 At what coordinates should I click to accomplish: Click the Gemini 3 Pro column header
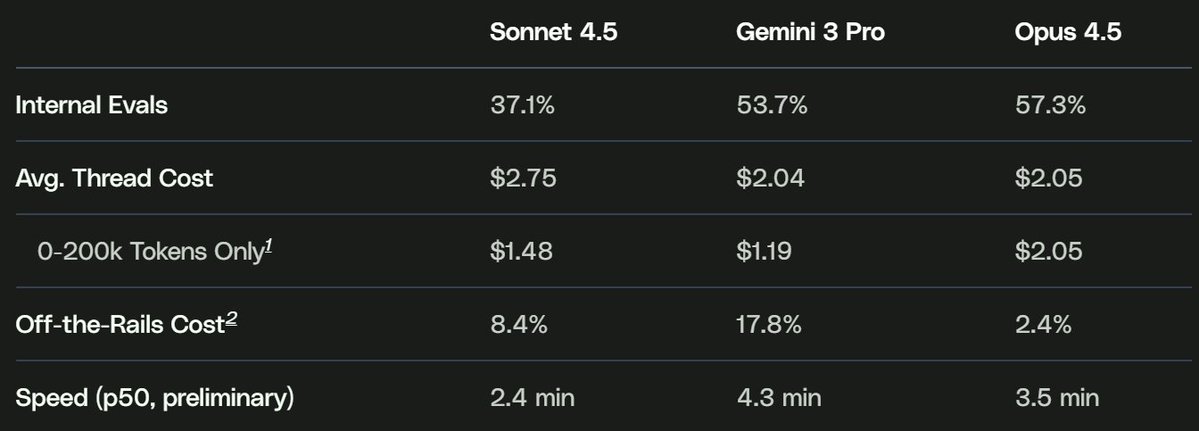point(810,32)
